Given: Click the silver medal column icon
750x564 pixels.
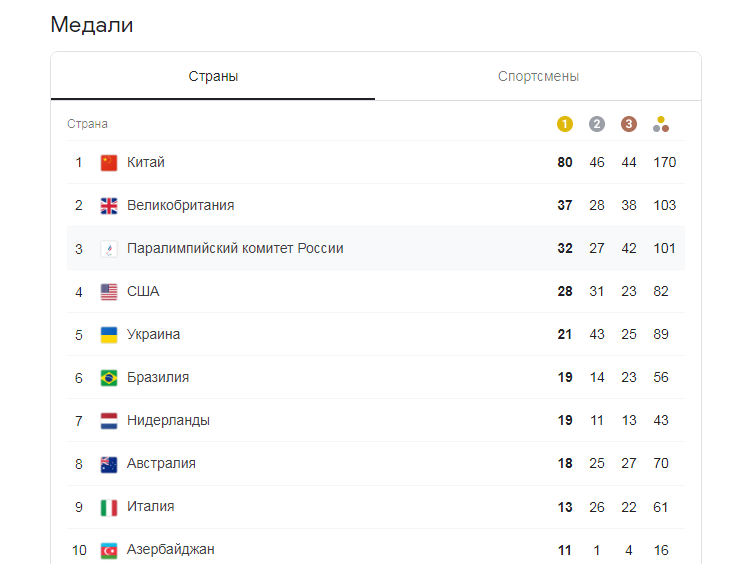Looking at the screenshot, I should point(597,124).
